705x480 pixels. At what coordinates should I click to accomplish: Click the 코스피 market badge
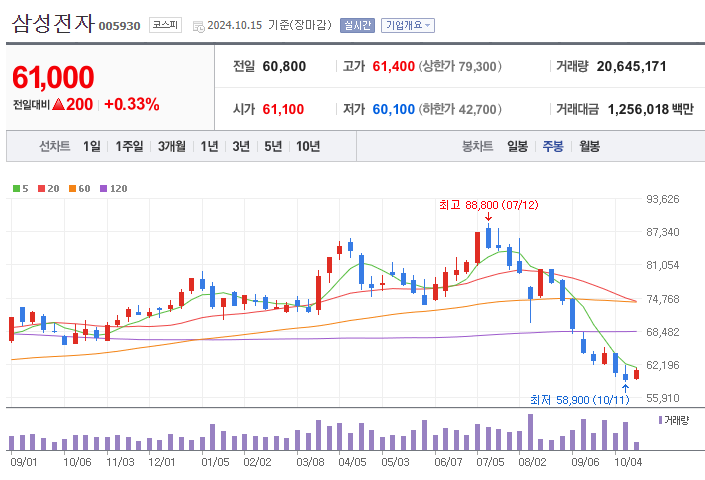(x=165, y=25)
